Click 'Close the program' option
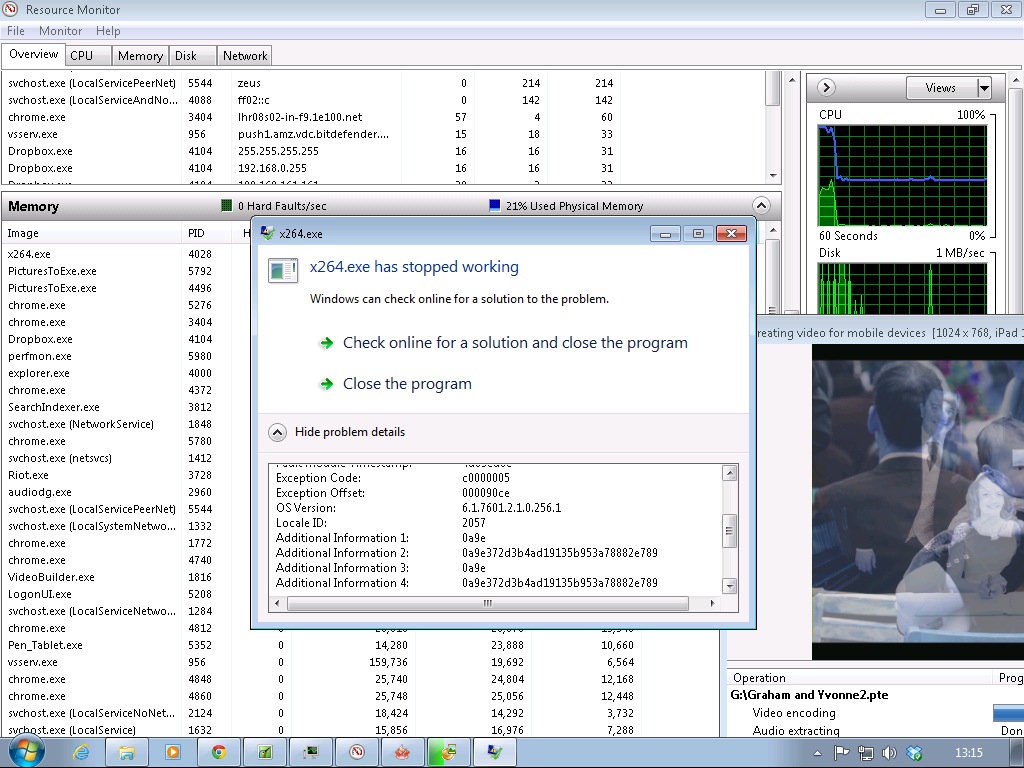This screenshot has width=1024, height=768. point(407,384)
